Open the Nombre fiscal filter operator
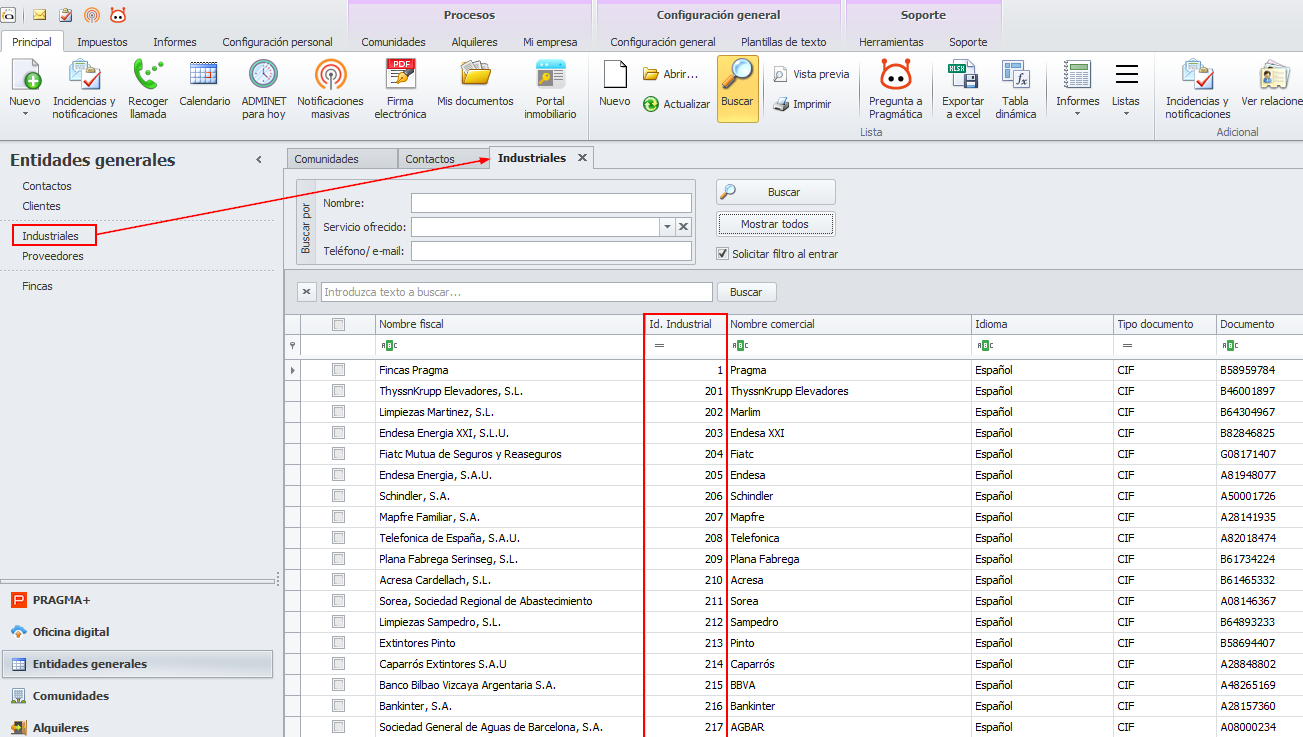Screen dimensions: 1303x737 click(x=389, y=346)
